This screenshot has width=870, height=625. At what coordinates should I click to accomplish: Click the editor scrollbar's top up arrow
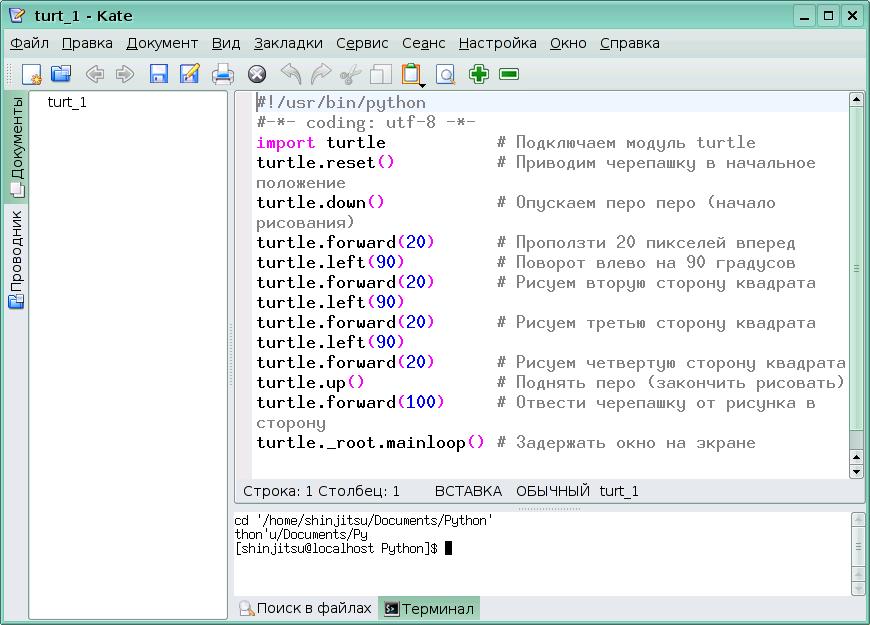pos(856,100)
